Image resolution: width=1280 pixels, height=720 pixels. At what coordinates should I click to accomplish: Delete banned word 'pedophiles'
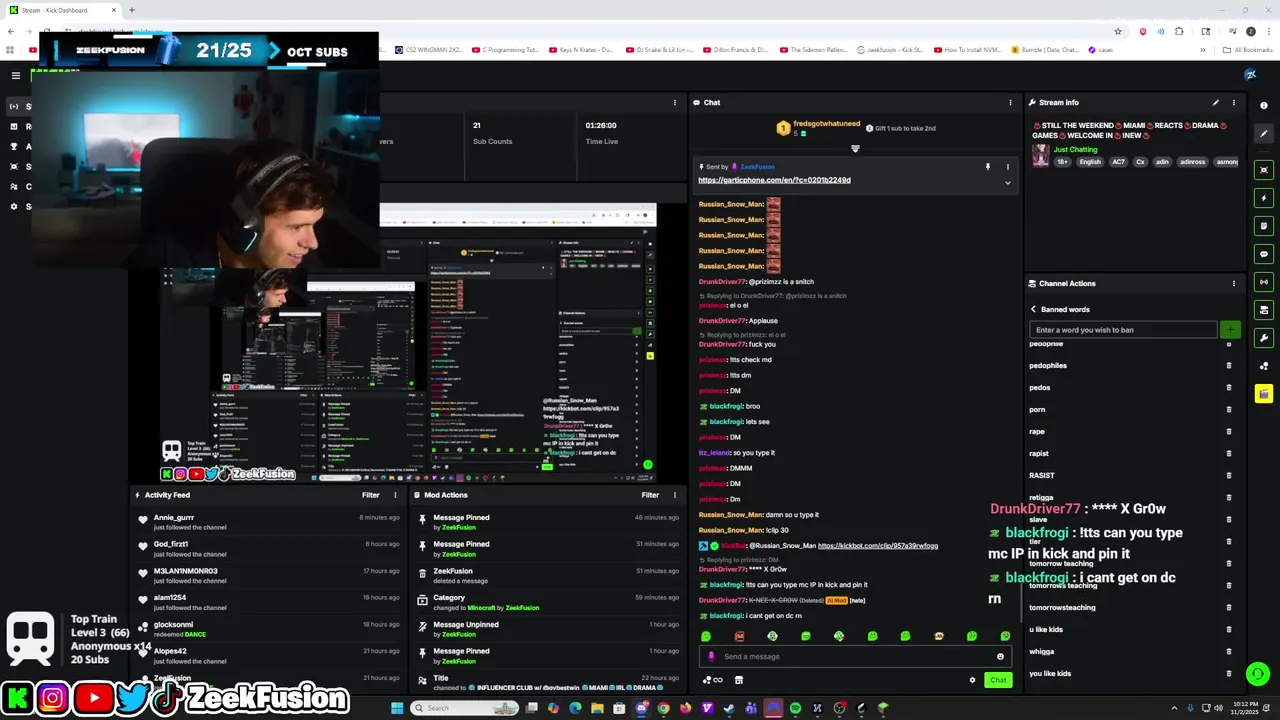(1229, 365)
